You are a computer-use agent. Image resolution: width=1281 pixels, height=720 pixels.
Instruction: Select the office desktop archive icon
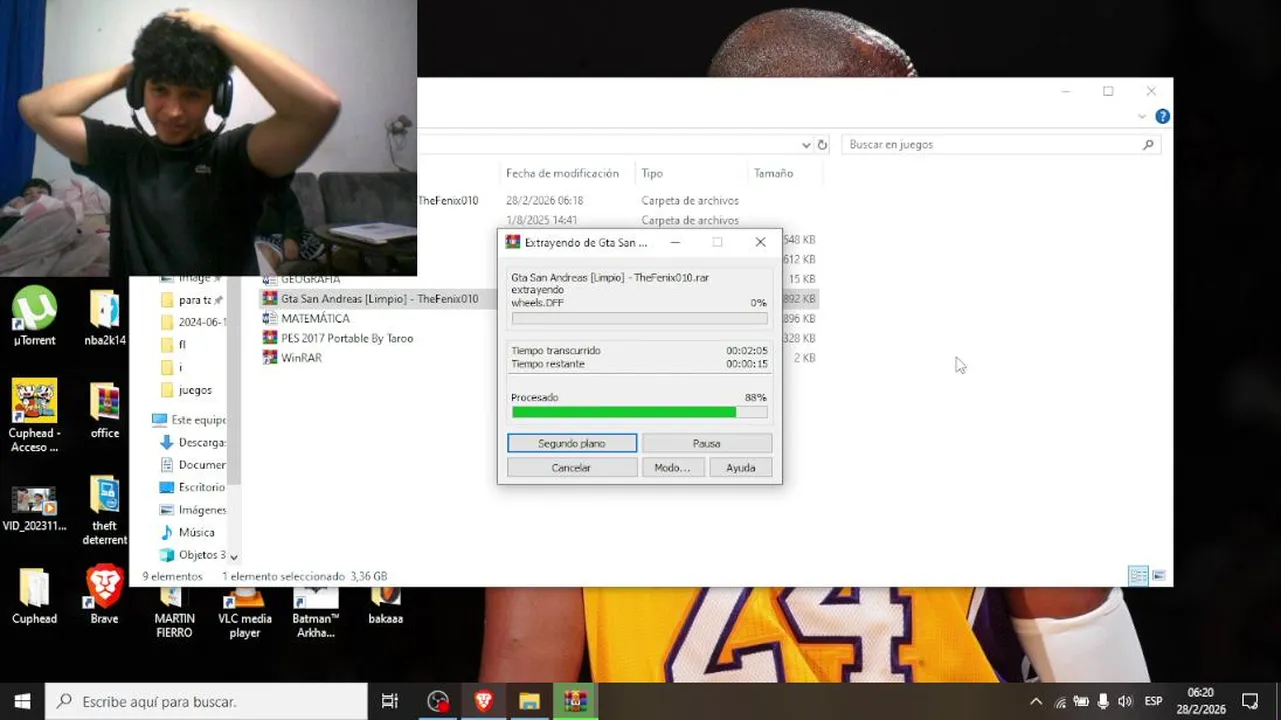(x=104, y=411)
